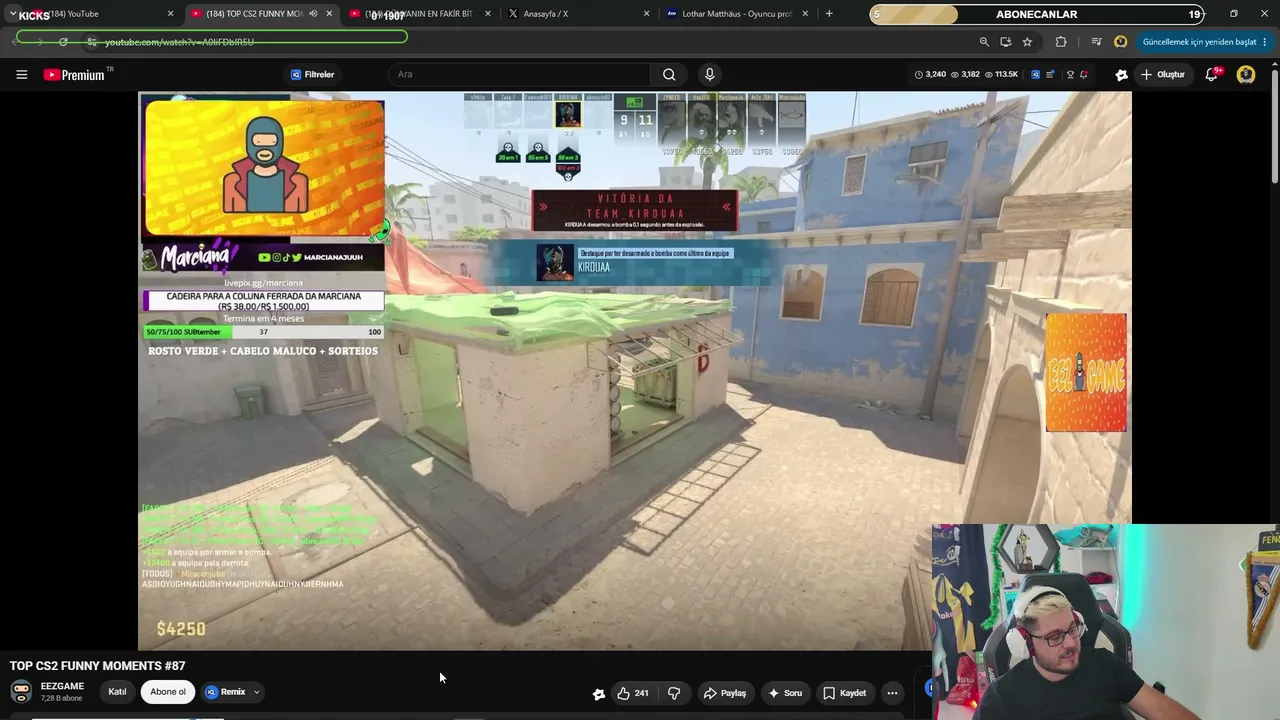The image size is (1280, 720).
Task: Close the Anasayfa / X tab
Action: [646, 14]
